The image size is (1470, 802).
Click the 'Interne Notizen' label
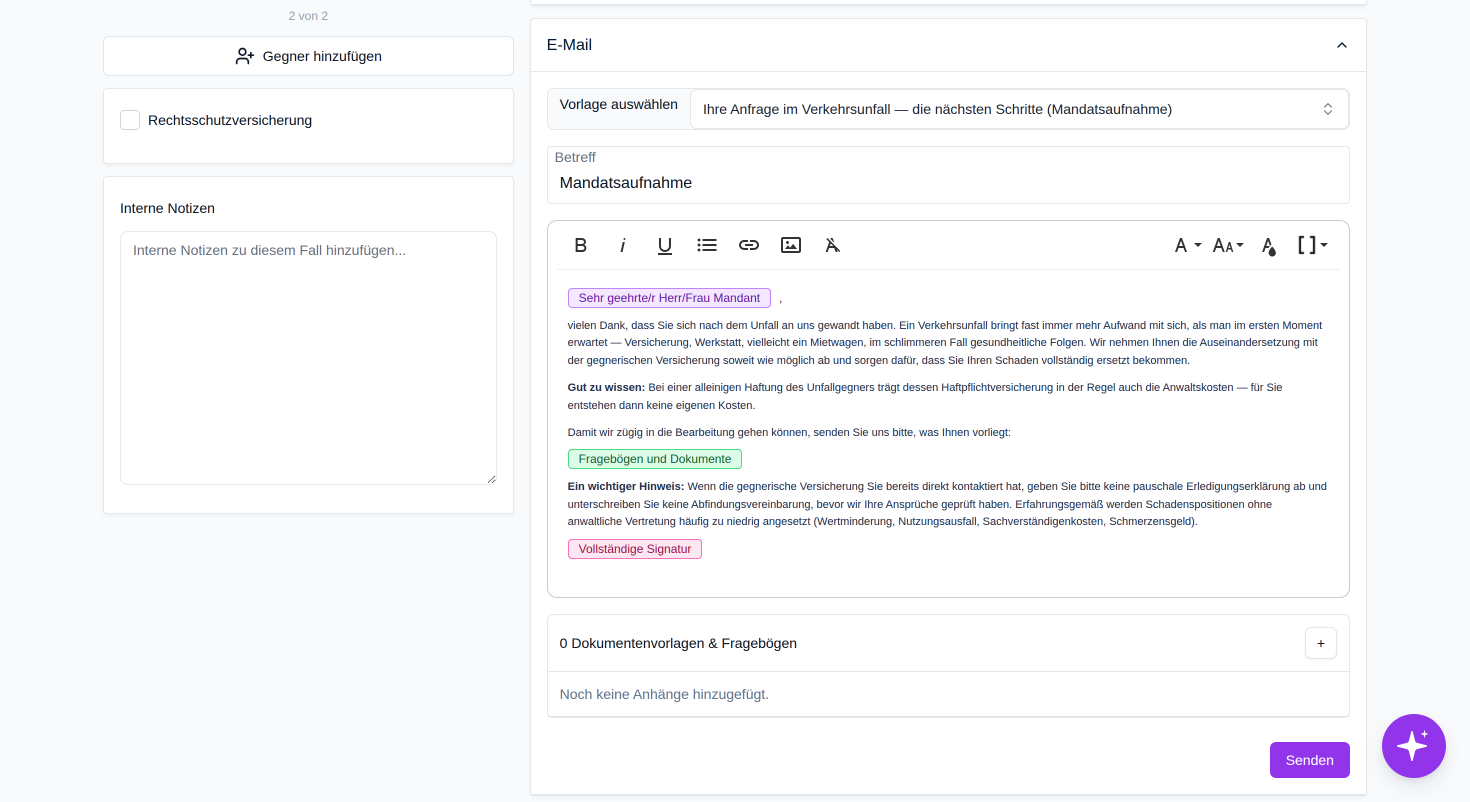(167, 208)
